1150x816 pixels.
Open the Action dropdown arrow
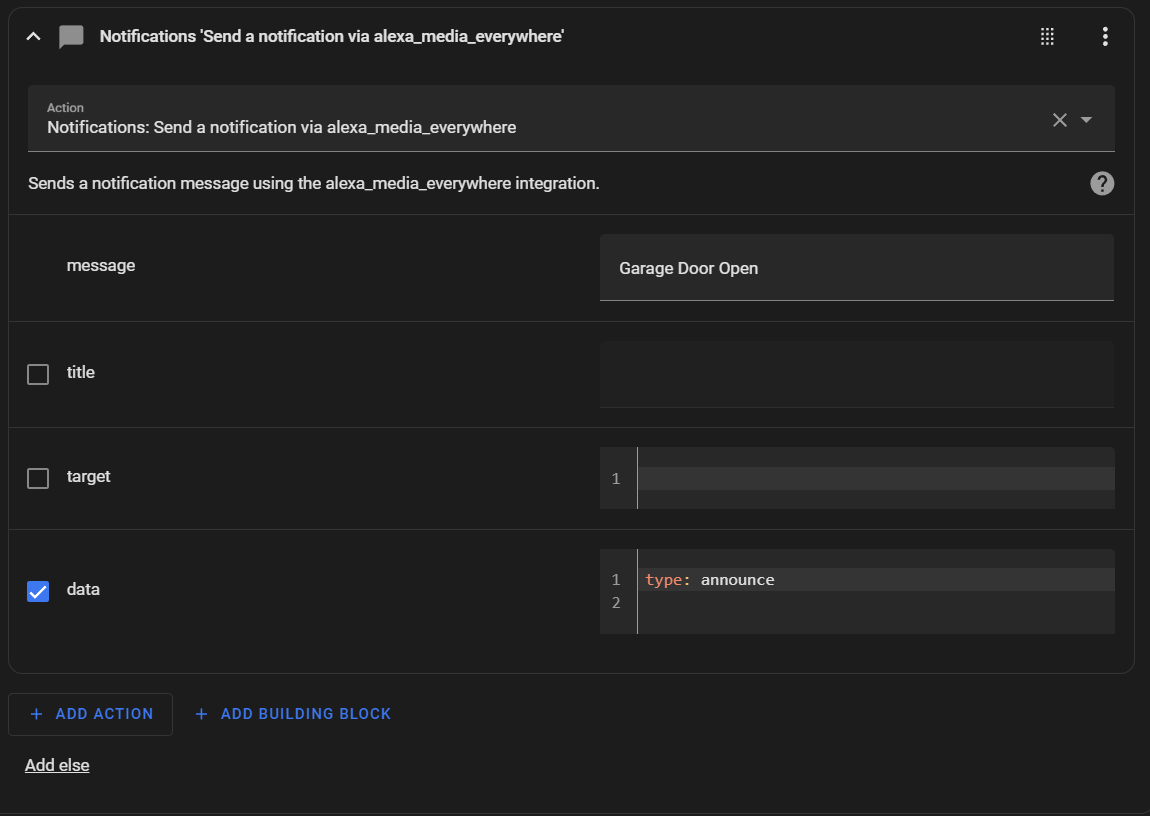[1087, 120]
